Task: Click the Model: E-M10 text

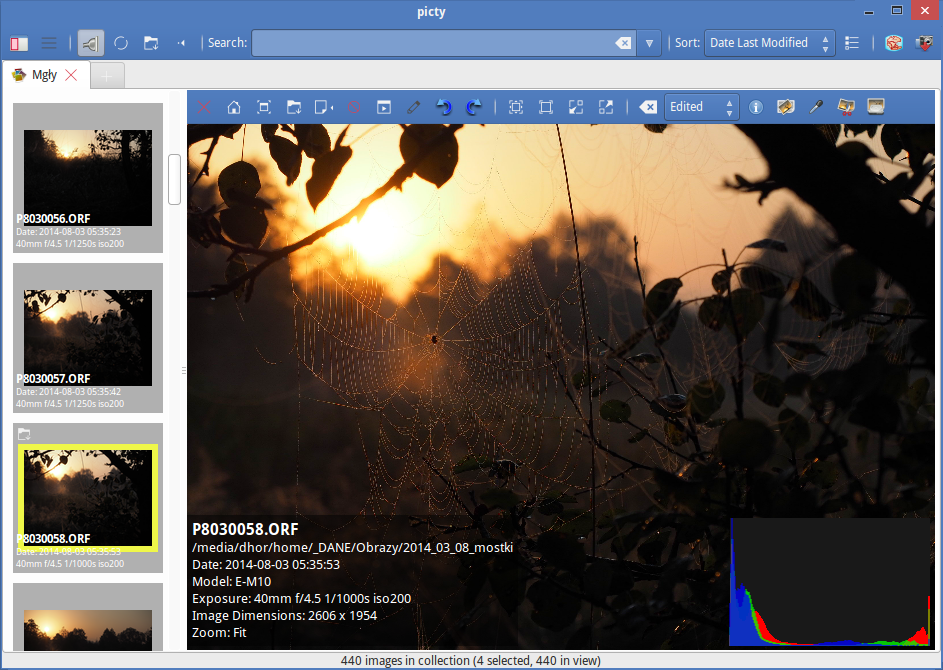Action: pos(232,582)
